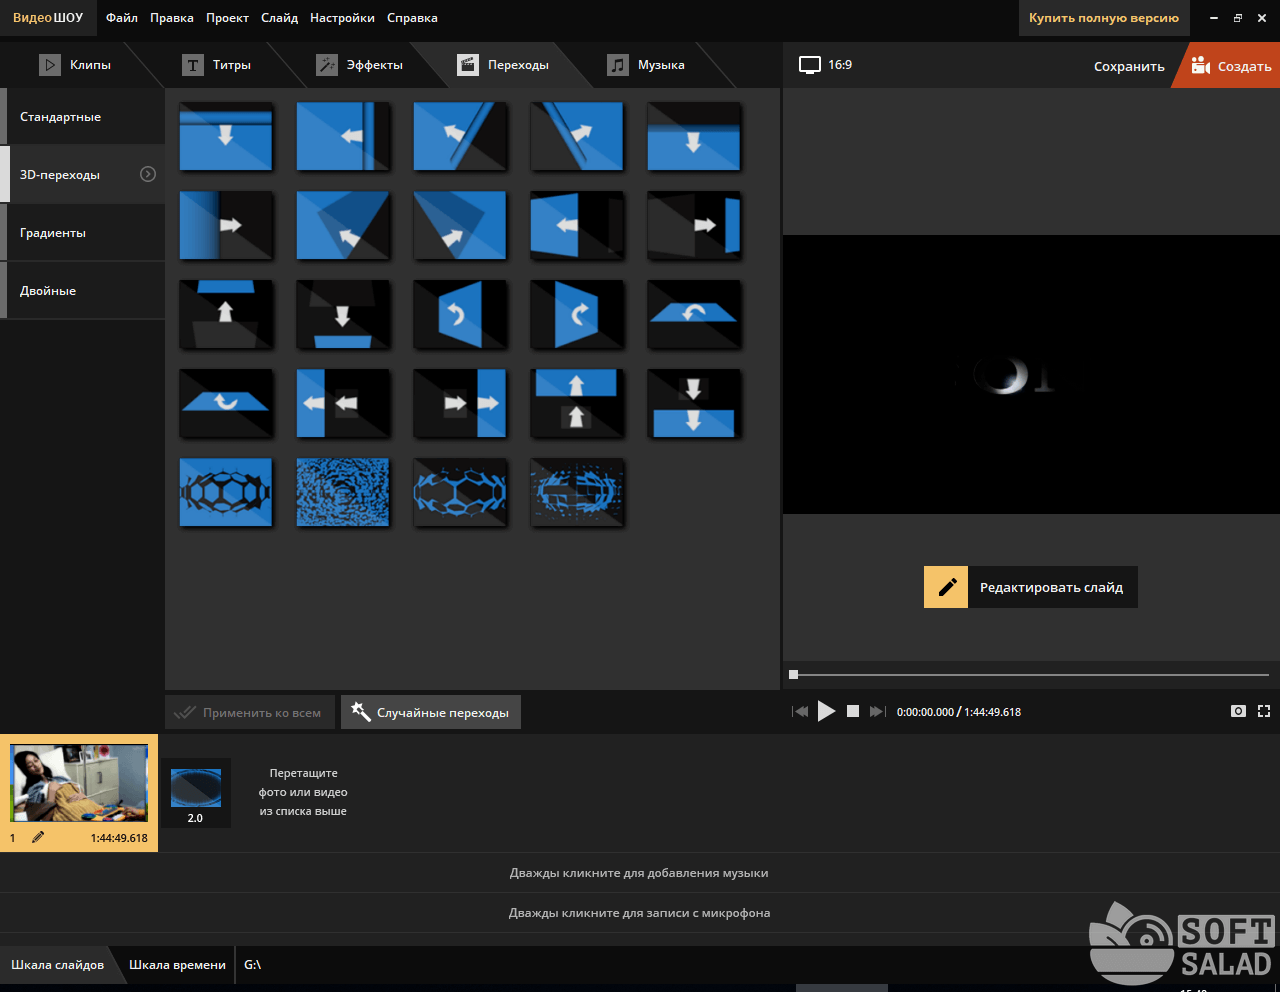Viewport: 1280px width, 992px height.
Task: Jump to the previous frame in the preview
Action: [x=800, y=711]
